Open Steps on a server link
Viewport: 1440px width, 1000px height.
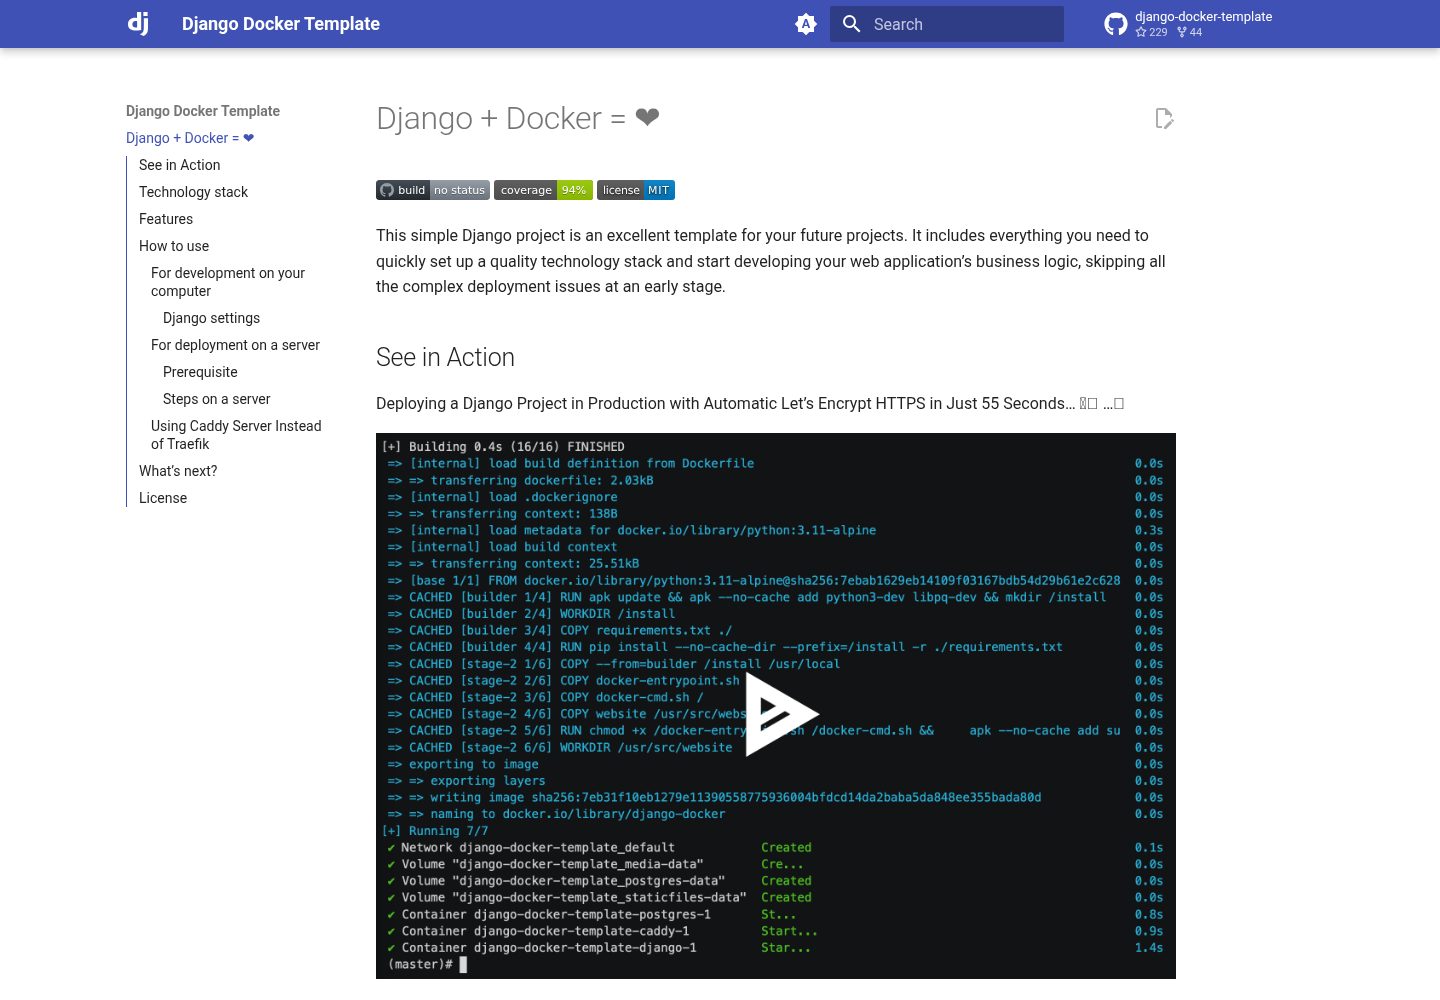pos(216,399)
